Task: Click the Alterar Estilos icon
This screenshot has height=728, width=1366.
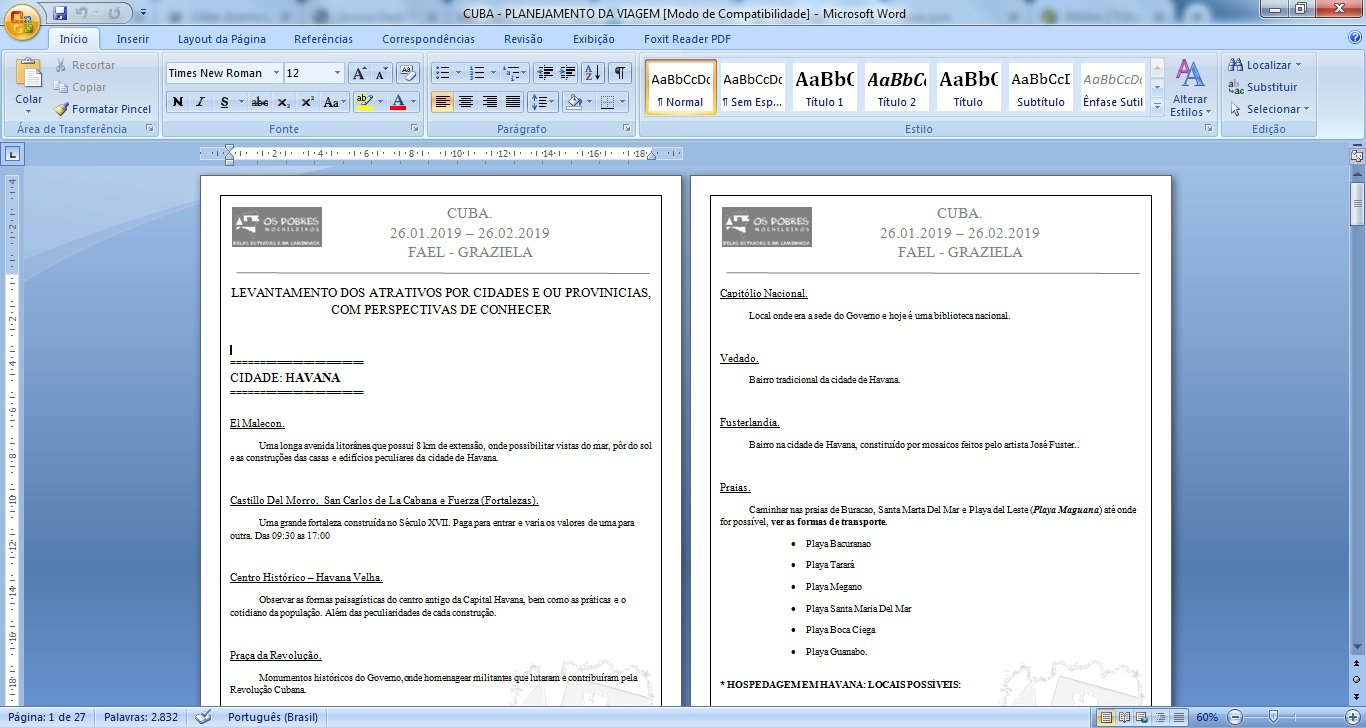Action: click(x=1189, y=87)
